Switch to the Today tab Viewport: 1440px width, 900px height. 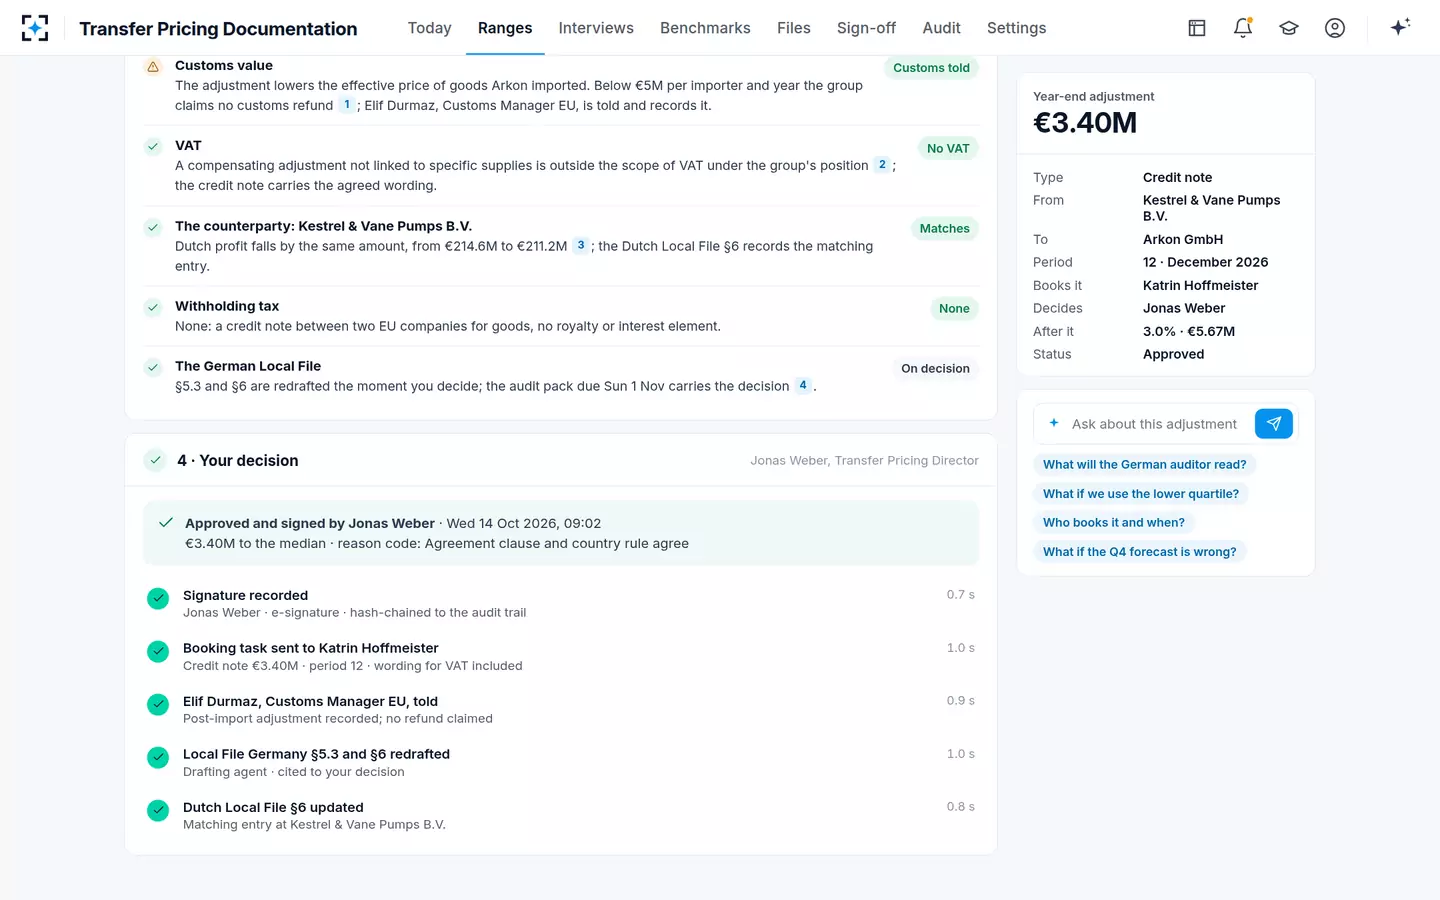[430, 28]
